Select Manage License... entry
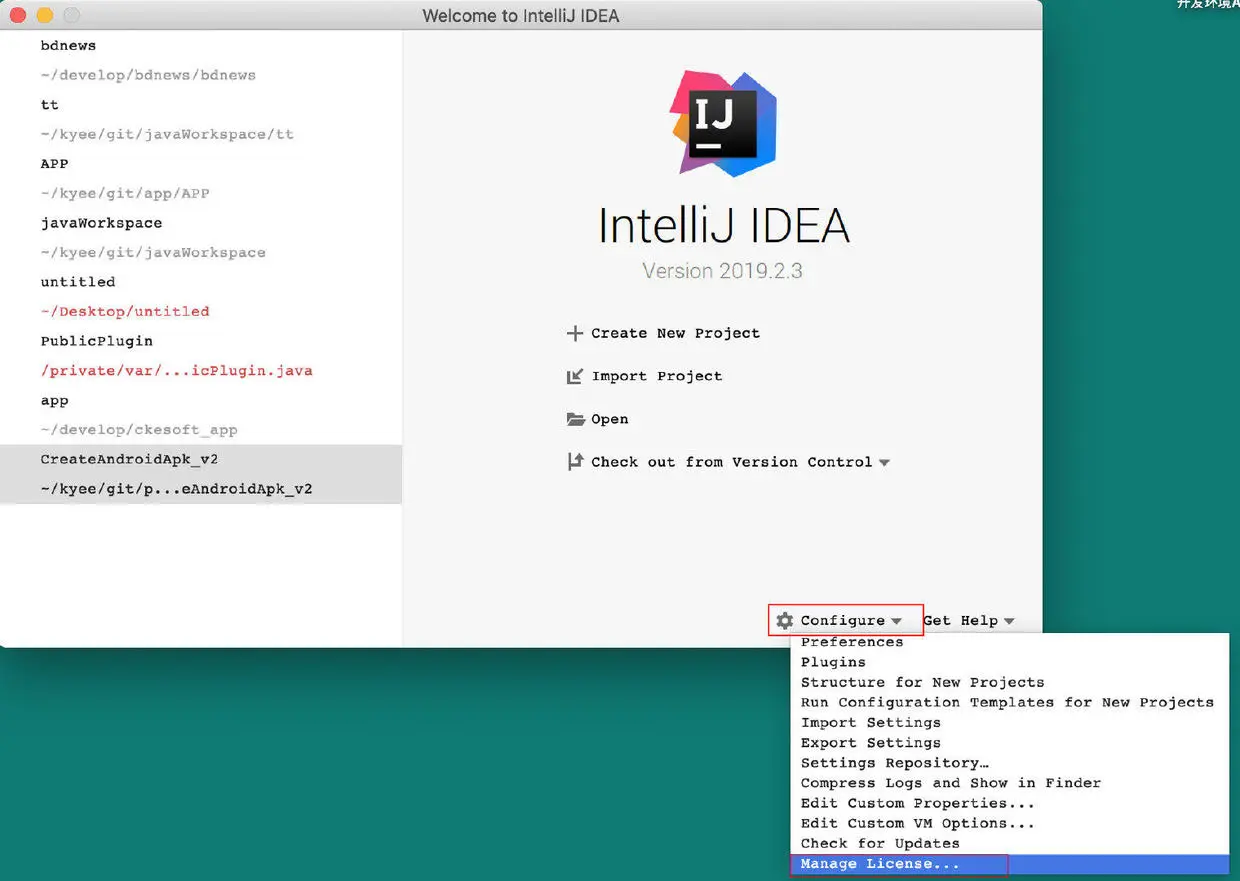The width and height of the screenshot is (1240, 881). [1009, 864]
